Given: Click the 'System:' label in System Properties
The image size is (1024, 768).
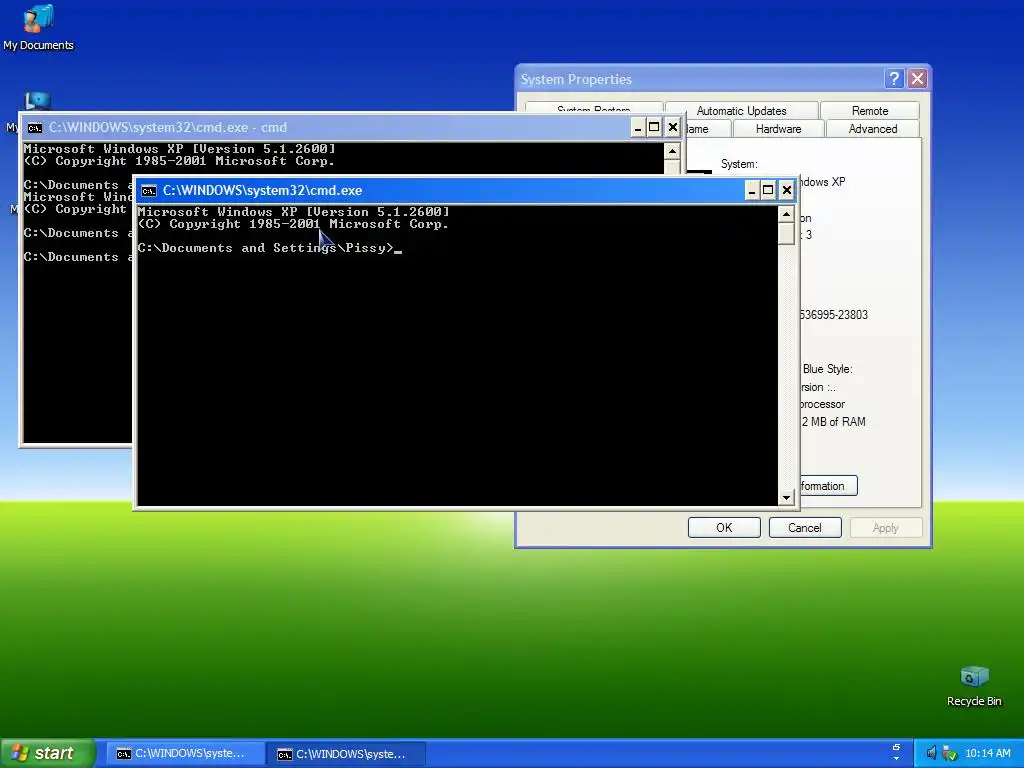Looking at the screenshot, I should (739, 165).
